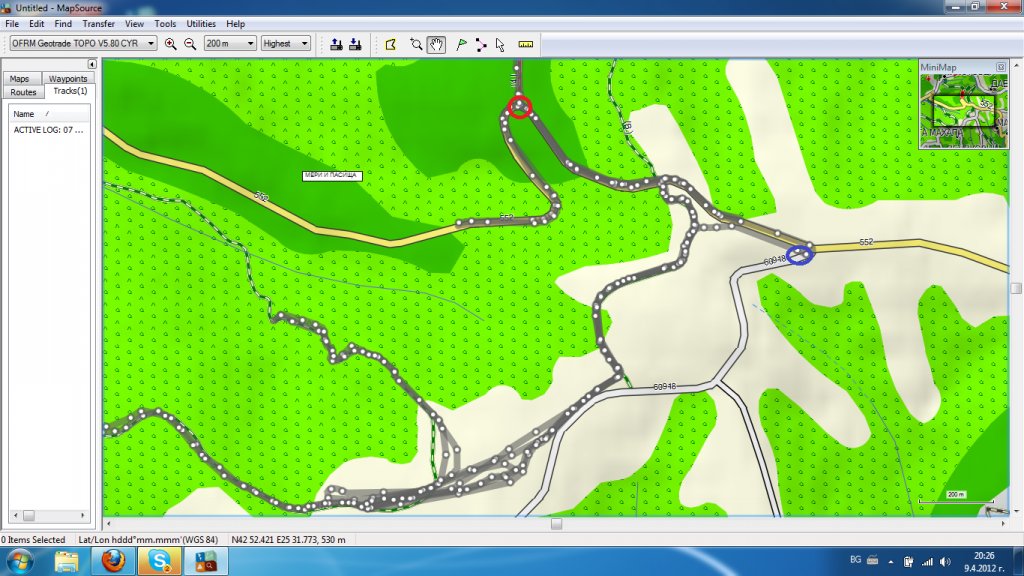Open the Help menu
Image resolution: width=1024 pixels, height=576 pixels.
(x=236, y=24)
